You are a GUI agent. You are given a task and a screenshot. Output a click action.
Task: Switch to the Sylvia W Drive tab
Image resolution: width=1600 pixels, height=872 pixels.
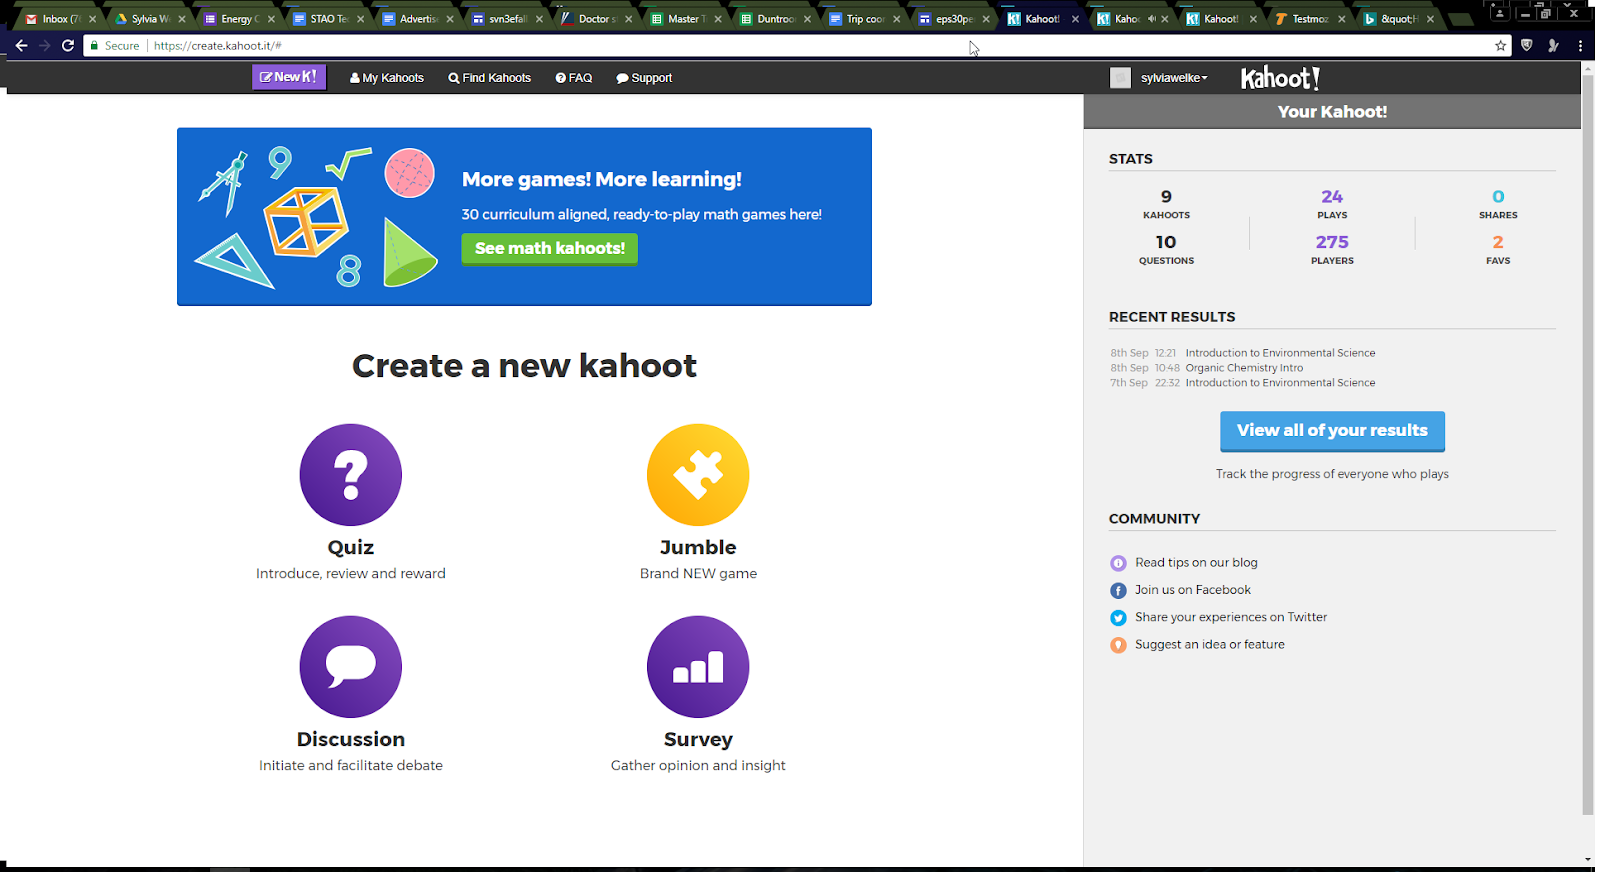click(x=148, y=19)
